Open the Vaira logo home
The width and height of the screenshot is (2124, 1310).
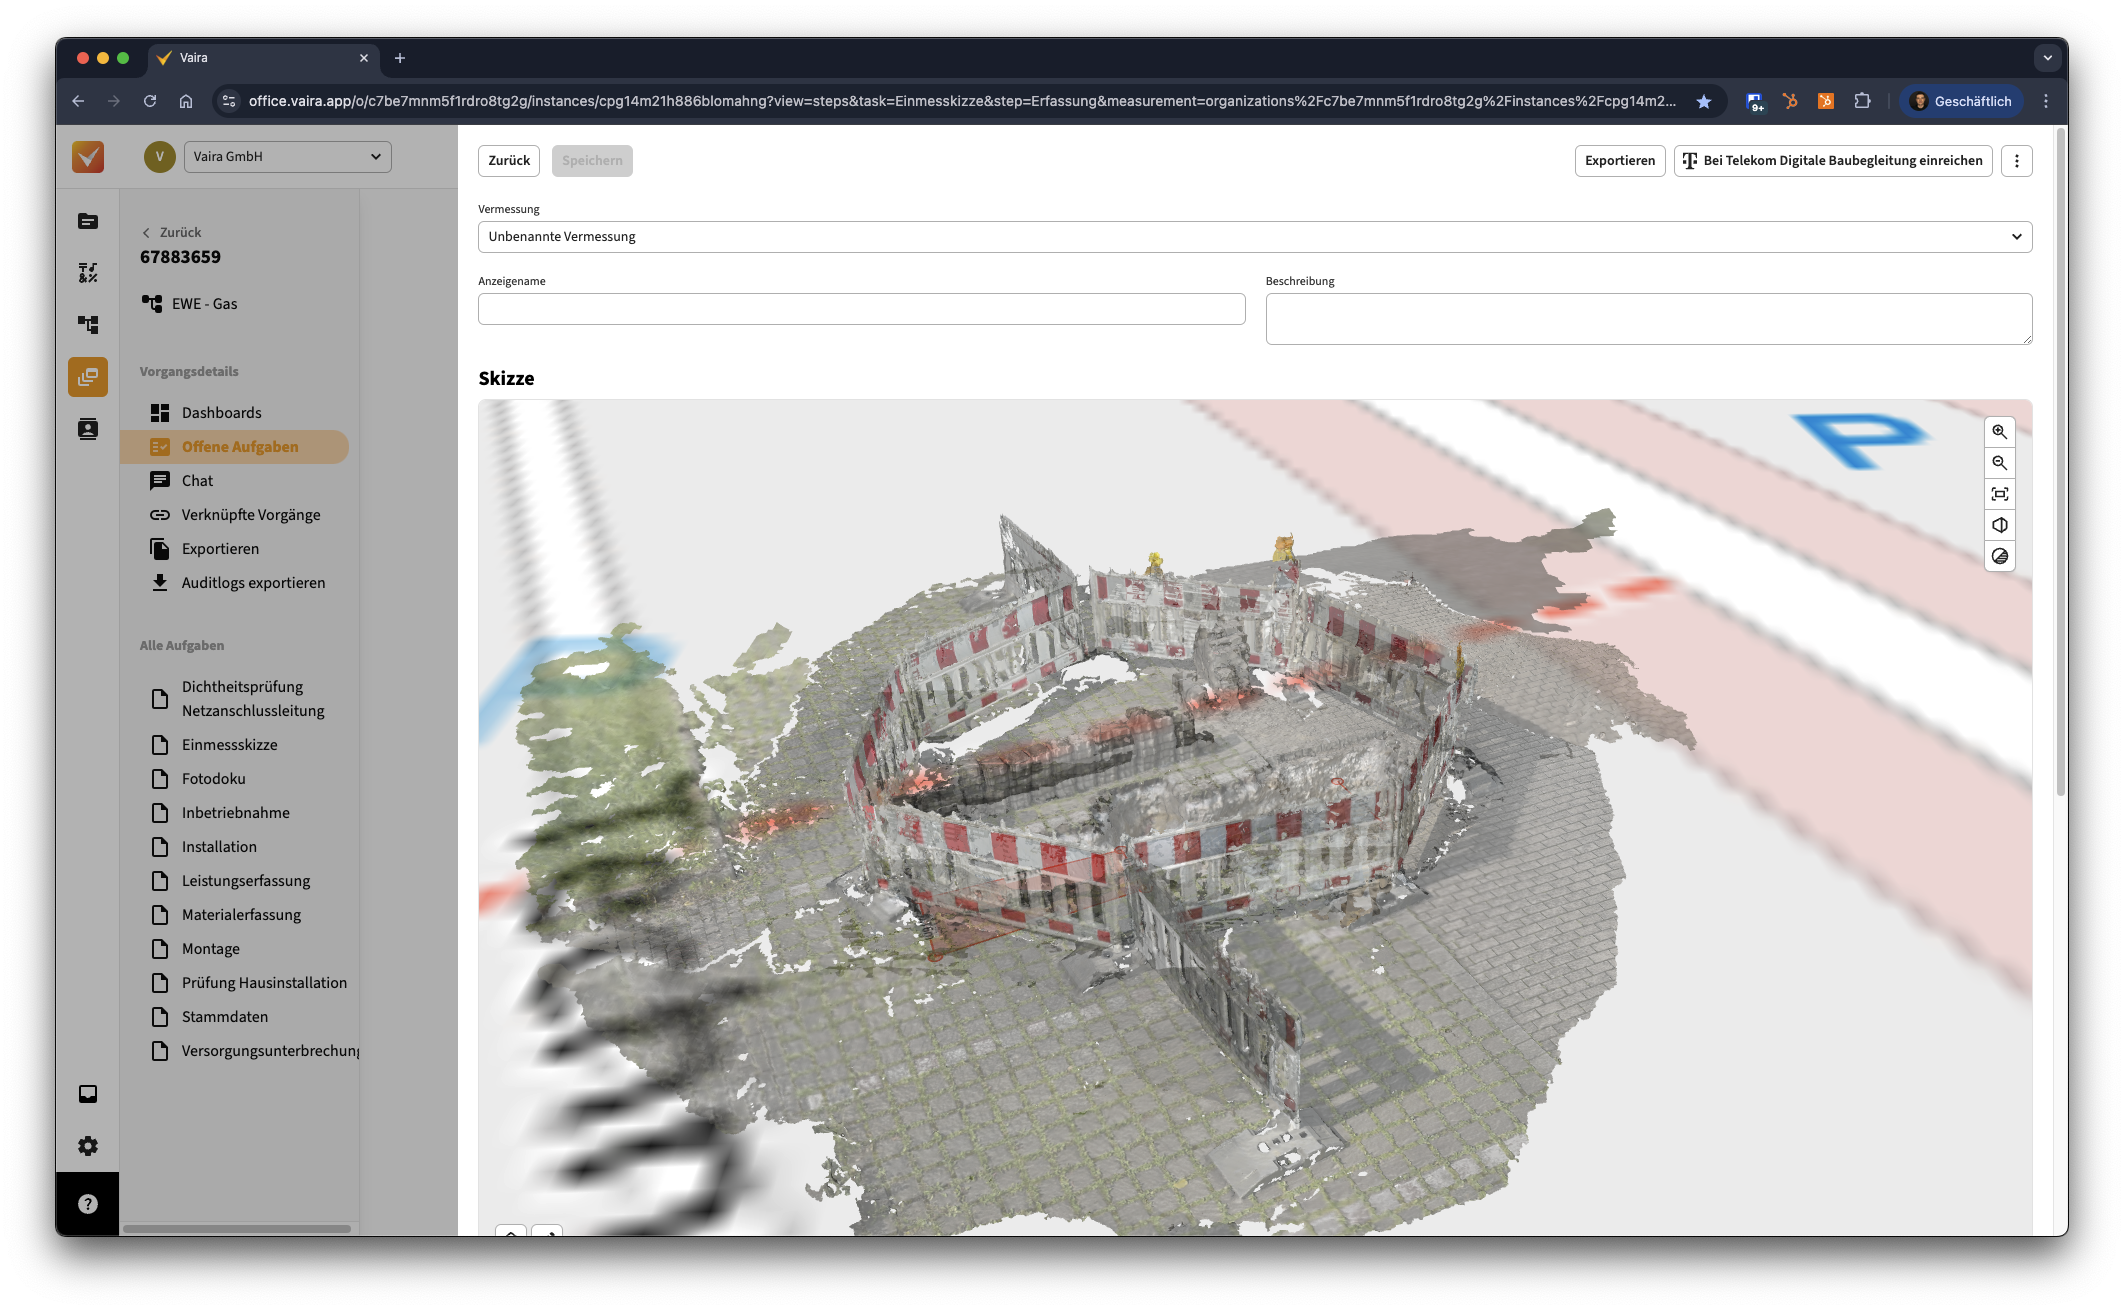(88, 157)
